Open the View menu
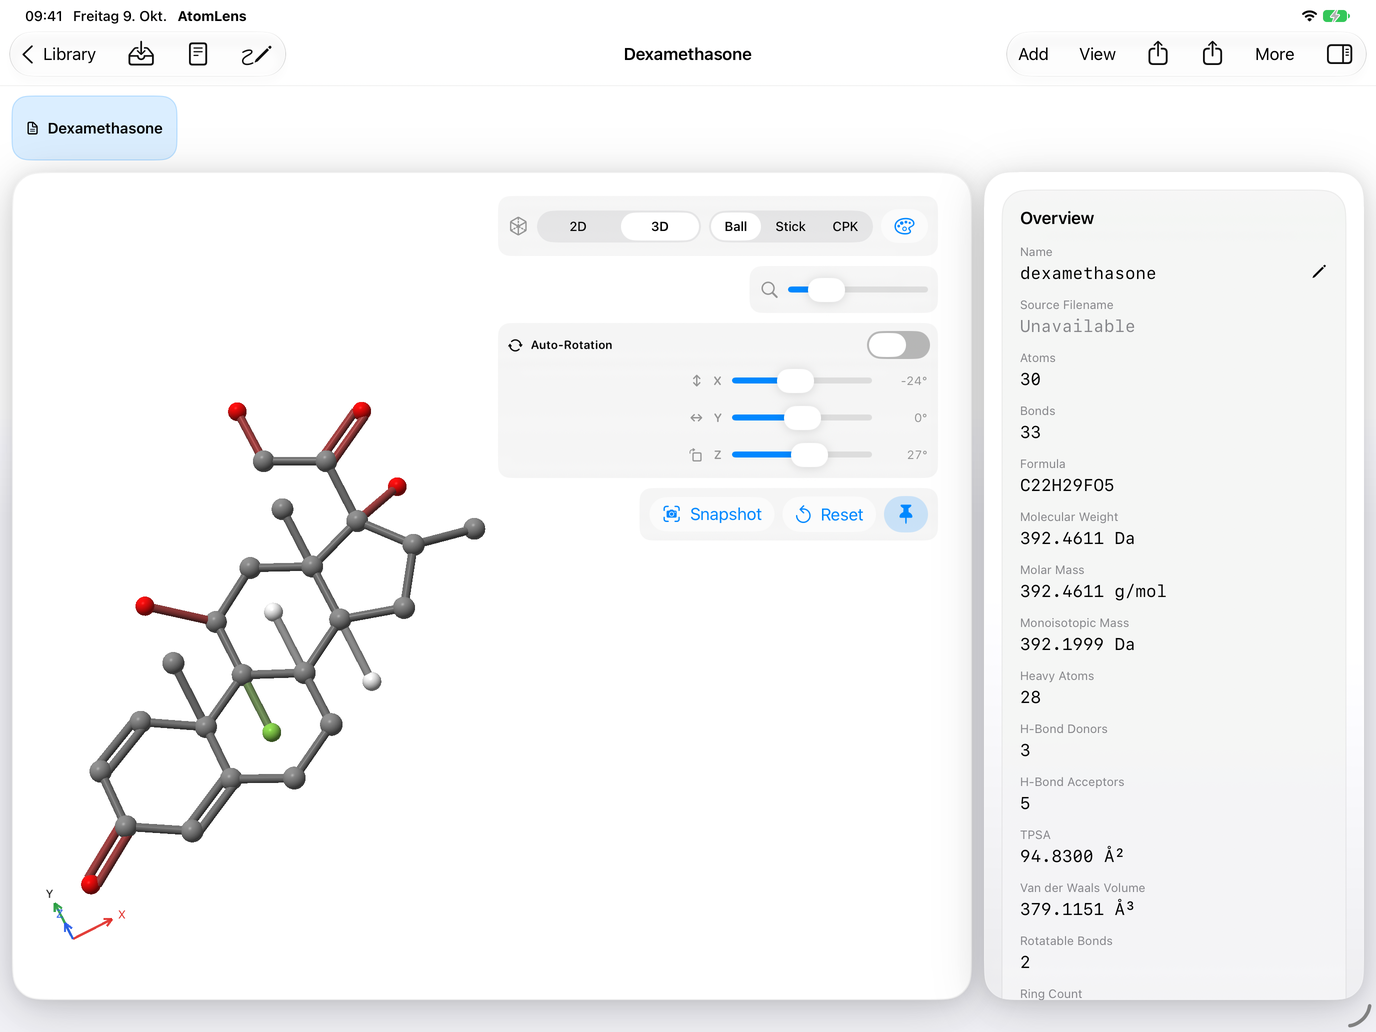Screen dimensions: 1376x1032 coord(1097,54)
